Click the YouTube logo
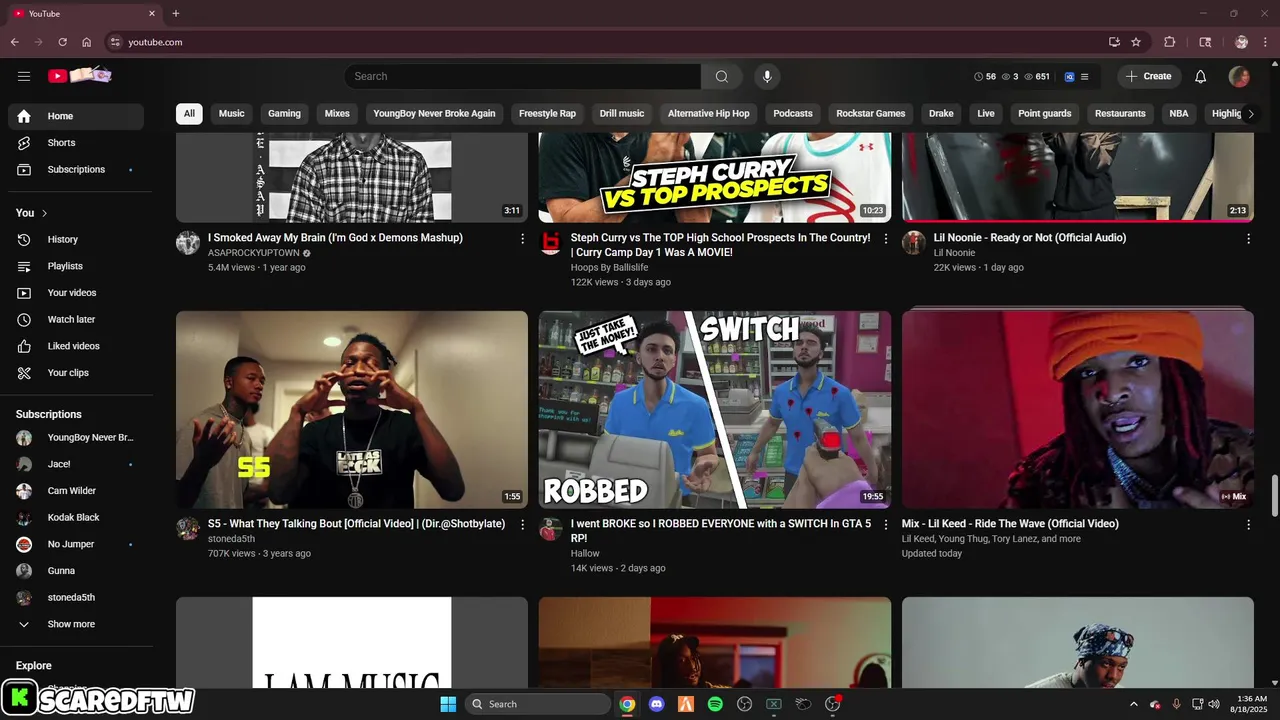1280x720 pixels. pyautogui.click(x=80, y=76)
